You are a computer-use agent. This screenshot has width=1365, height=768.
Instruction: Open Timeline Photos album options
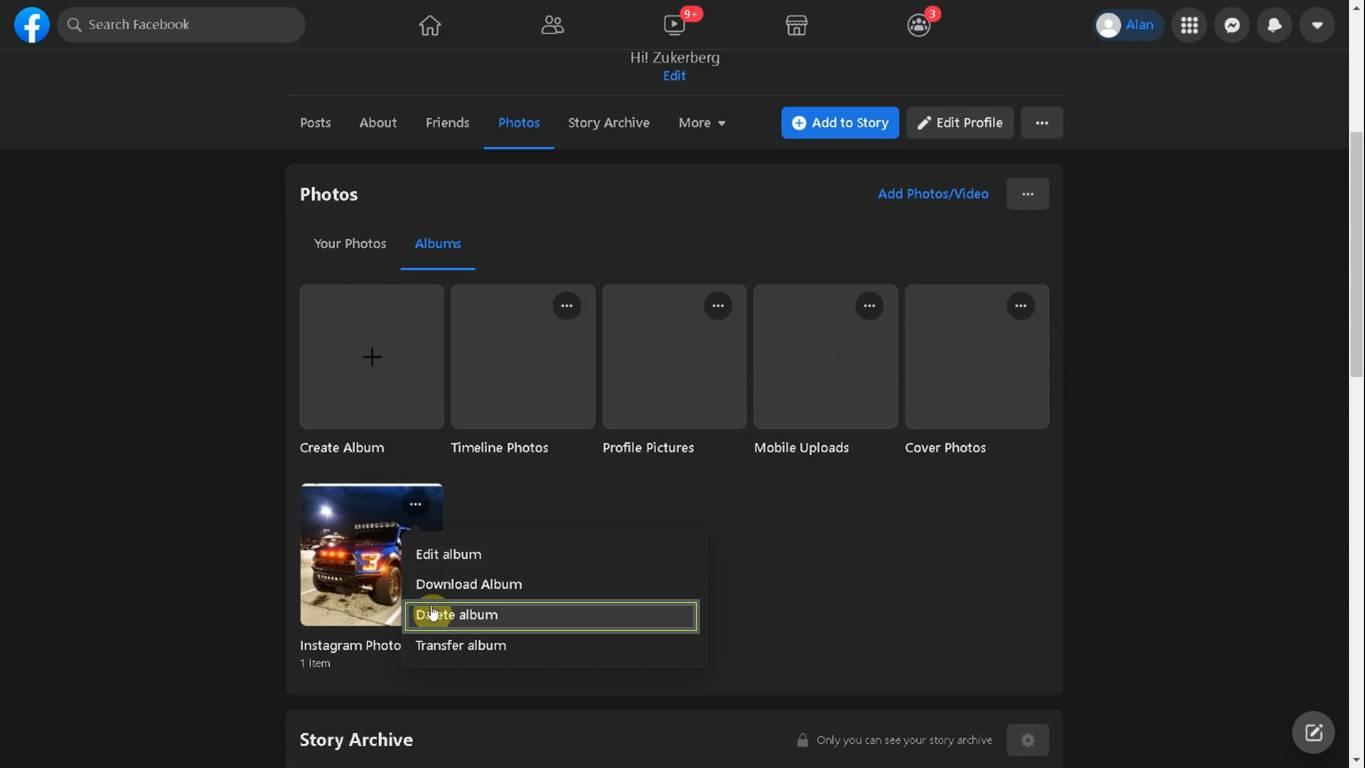point(567,306)
